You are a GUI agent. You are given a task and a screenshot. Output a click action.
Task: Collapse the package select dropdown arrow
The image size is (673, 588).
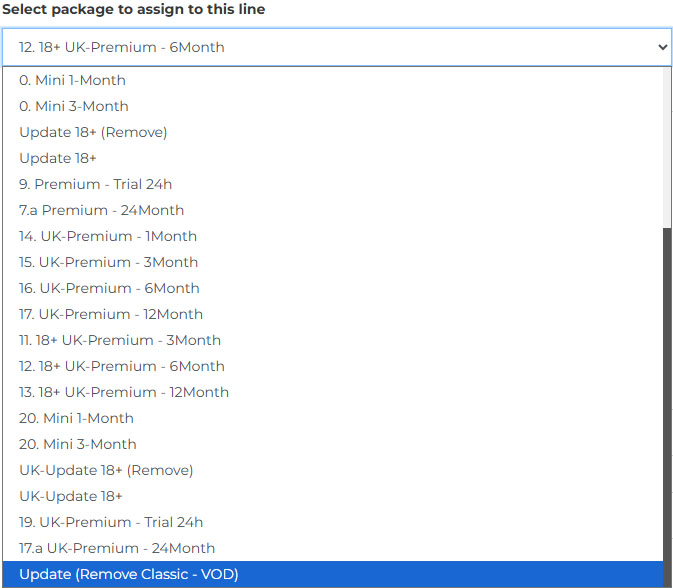pyautogui.click(x=661, y=47)
